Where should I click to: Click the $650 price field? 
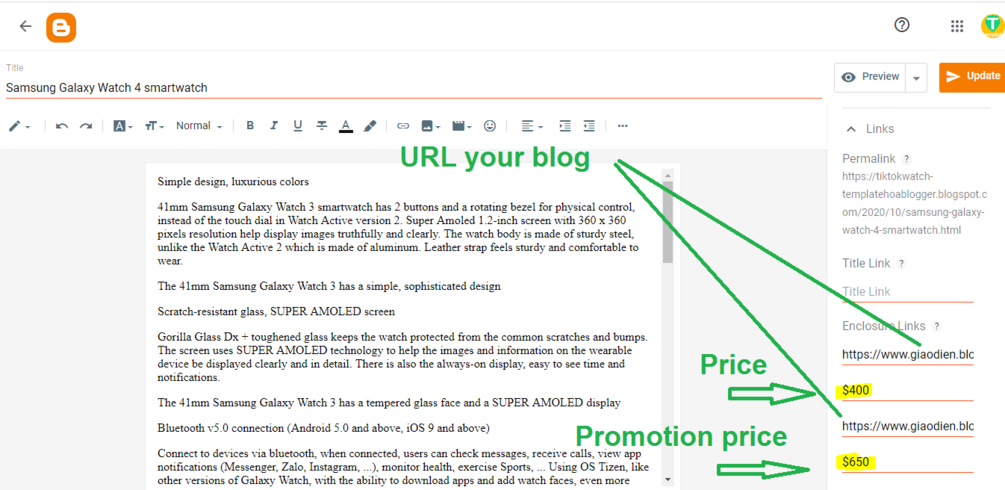tap(908, 462)
